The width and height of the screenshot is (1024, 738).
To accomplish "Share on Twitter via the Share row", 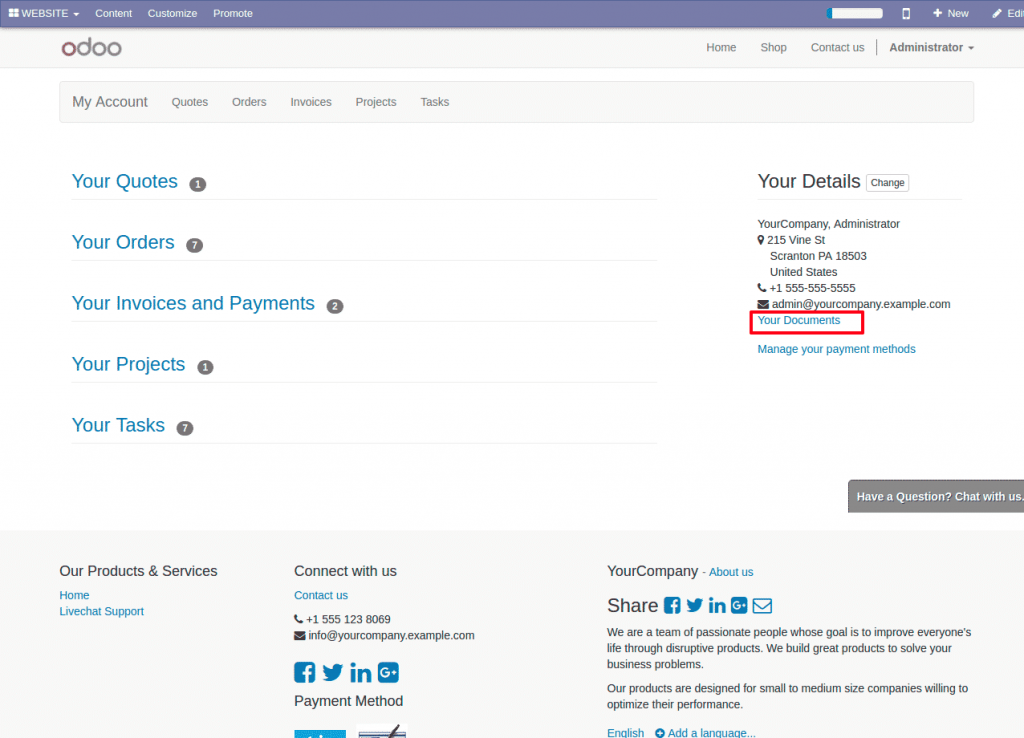I will pos(695,605).
